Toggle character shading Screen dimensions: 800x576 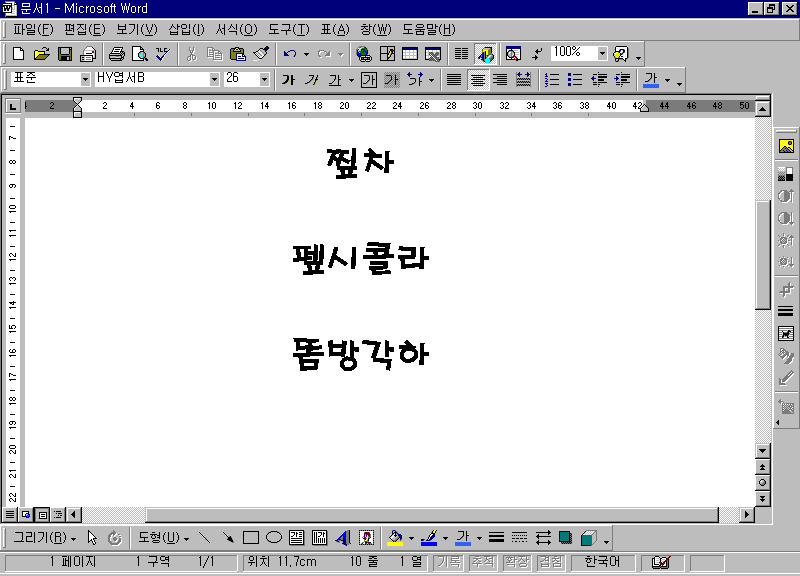[x=391, y=80]
